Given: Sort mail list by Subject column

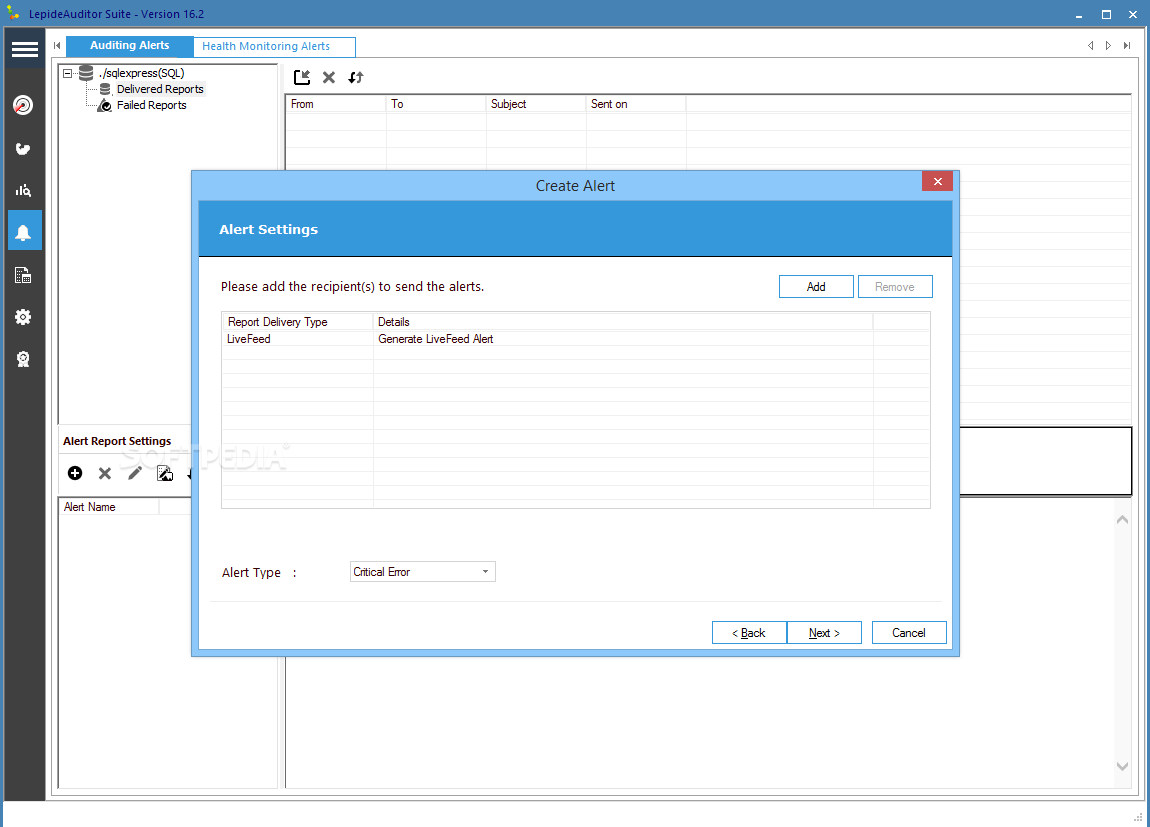Looking at the screenshot, I should click(536, 104).
